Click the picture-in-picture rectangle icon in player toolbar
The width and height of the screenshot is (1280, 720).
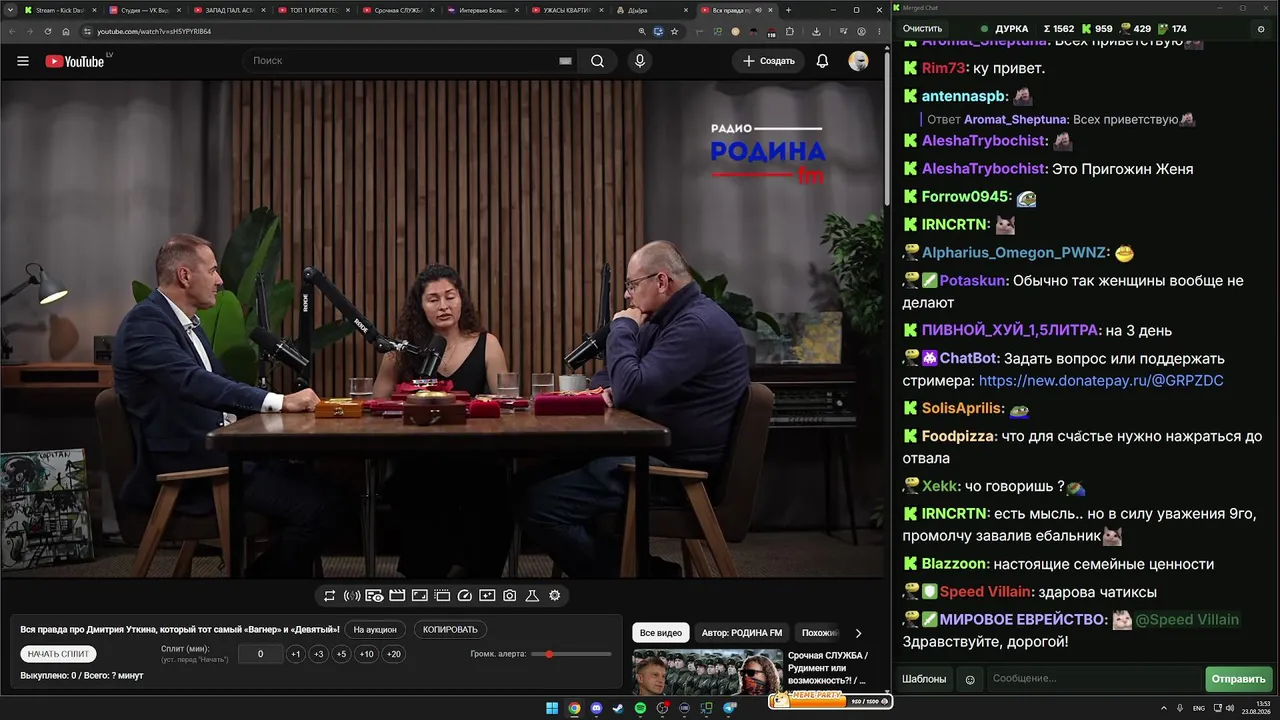coord(419,596)
